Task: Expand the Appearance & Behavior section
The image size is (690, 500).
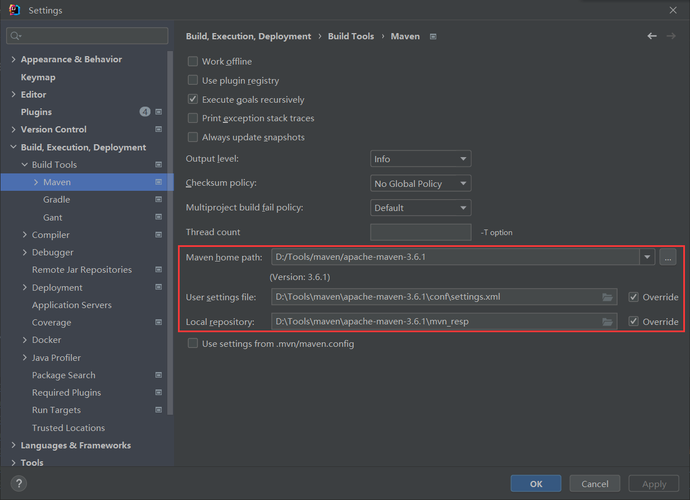Action: [13, 59]
